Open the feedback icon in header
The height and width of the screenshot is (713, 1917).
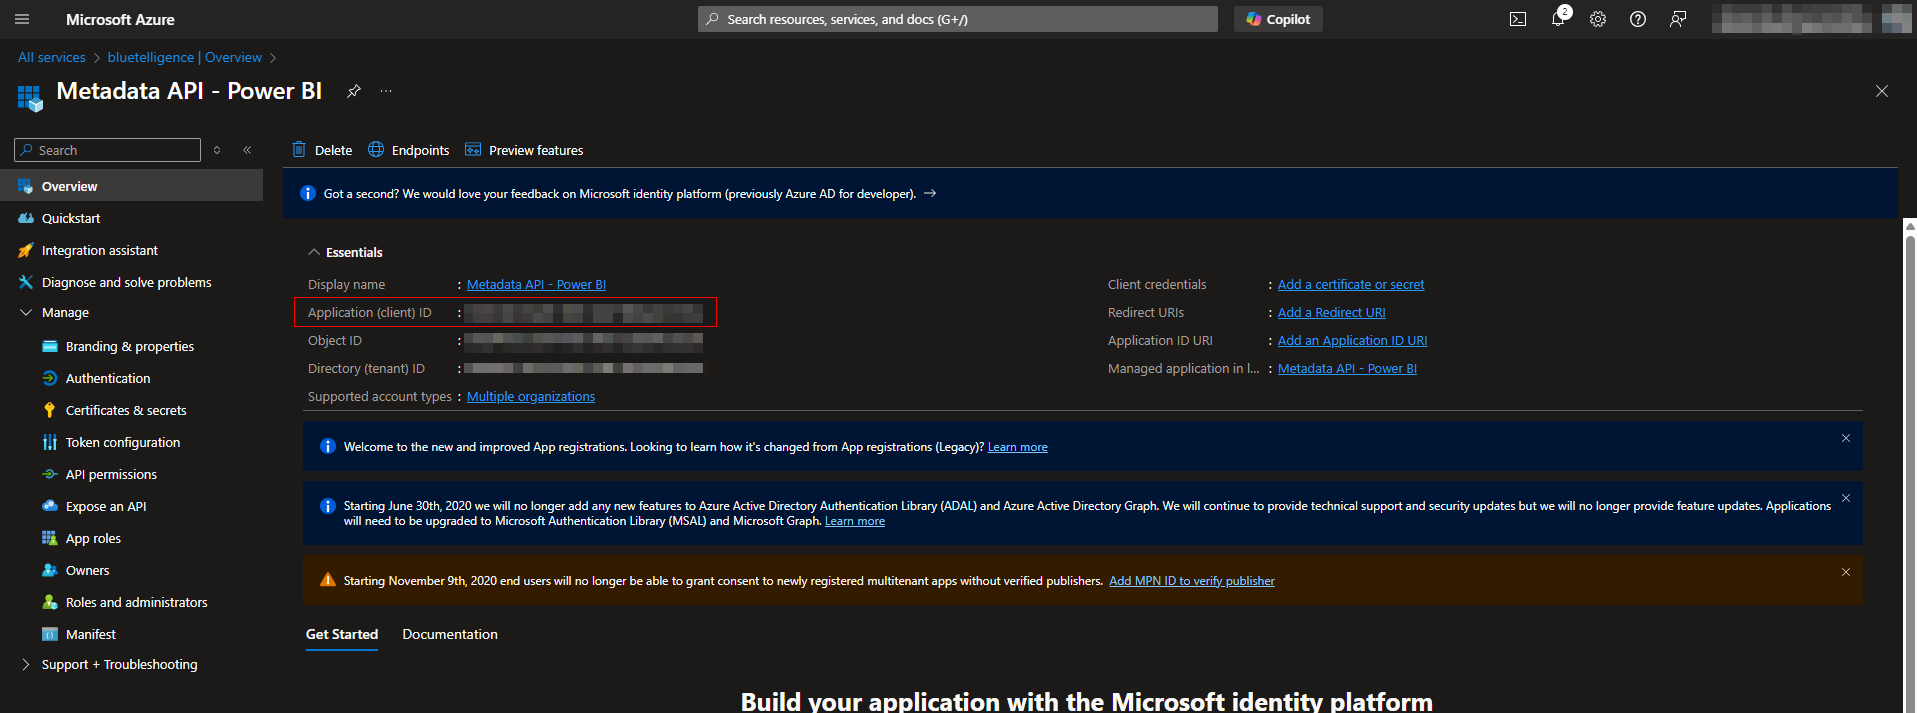(1678, 19)
